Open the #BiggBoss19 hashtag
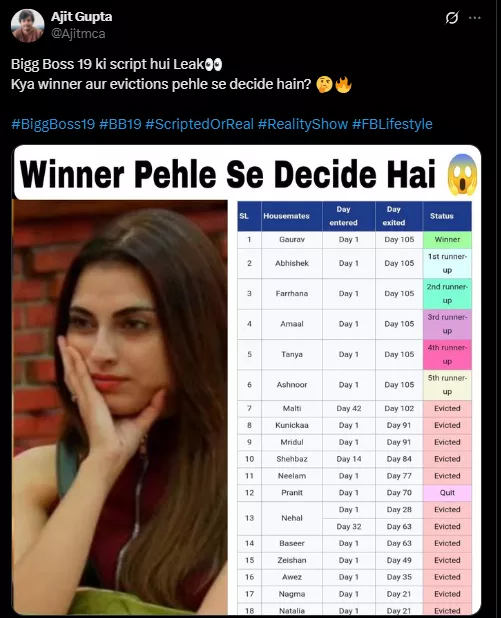This screenshot has height=618, width=501. 53,124
